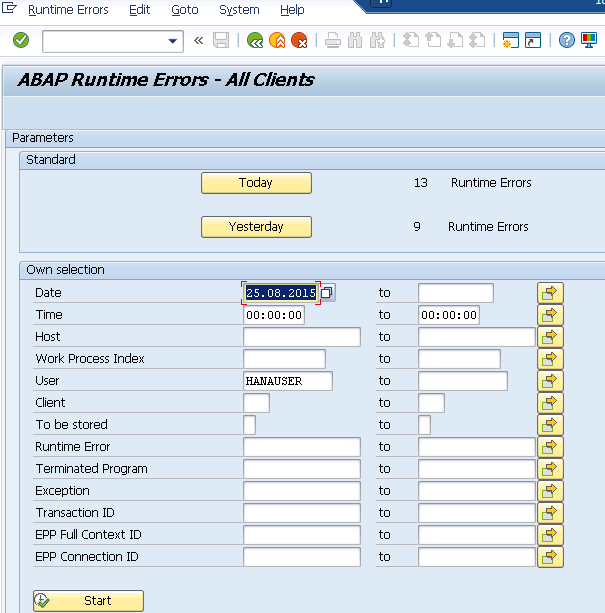Open the Runtime Errors menu
The width and height of the screenshot is (605, 613).
[68, 10]
